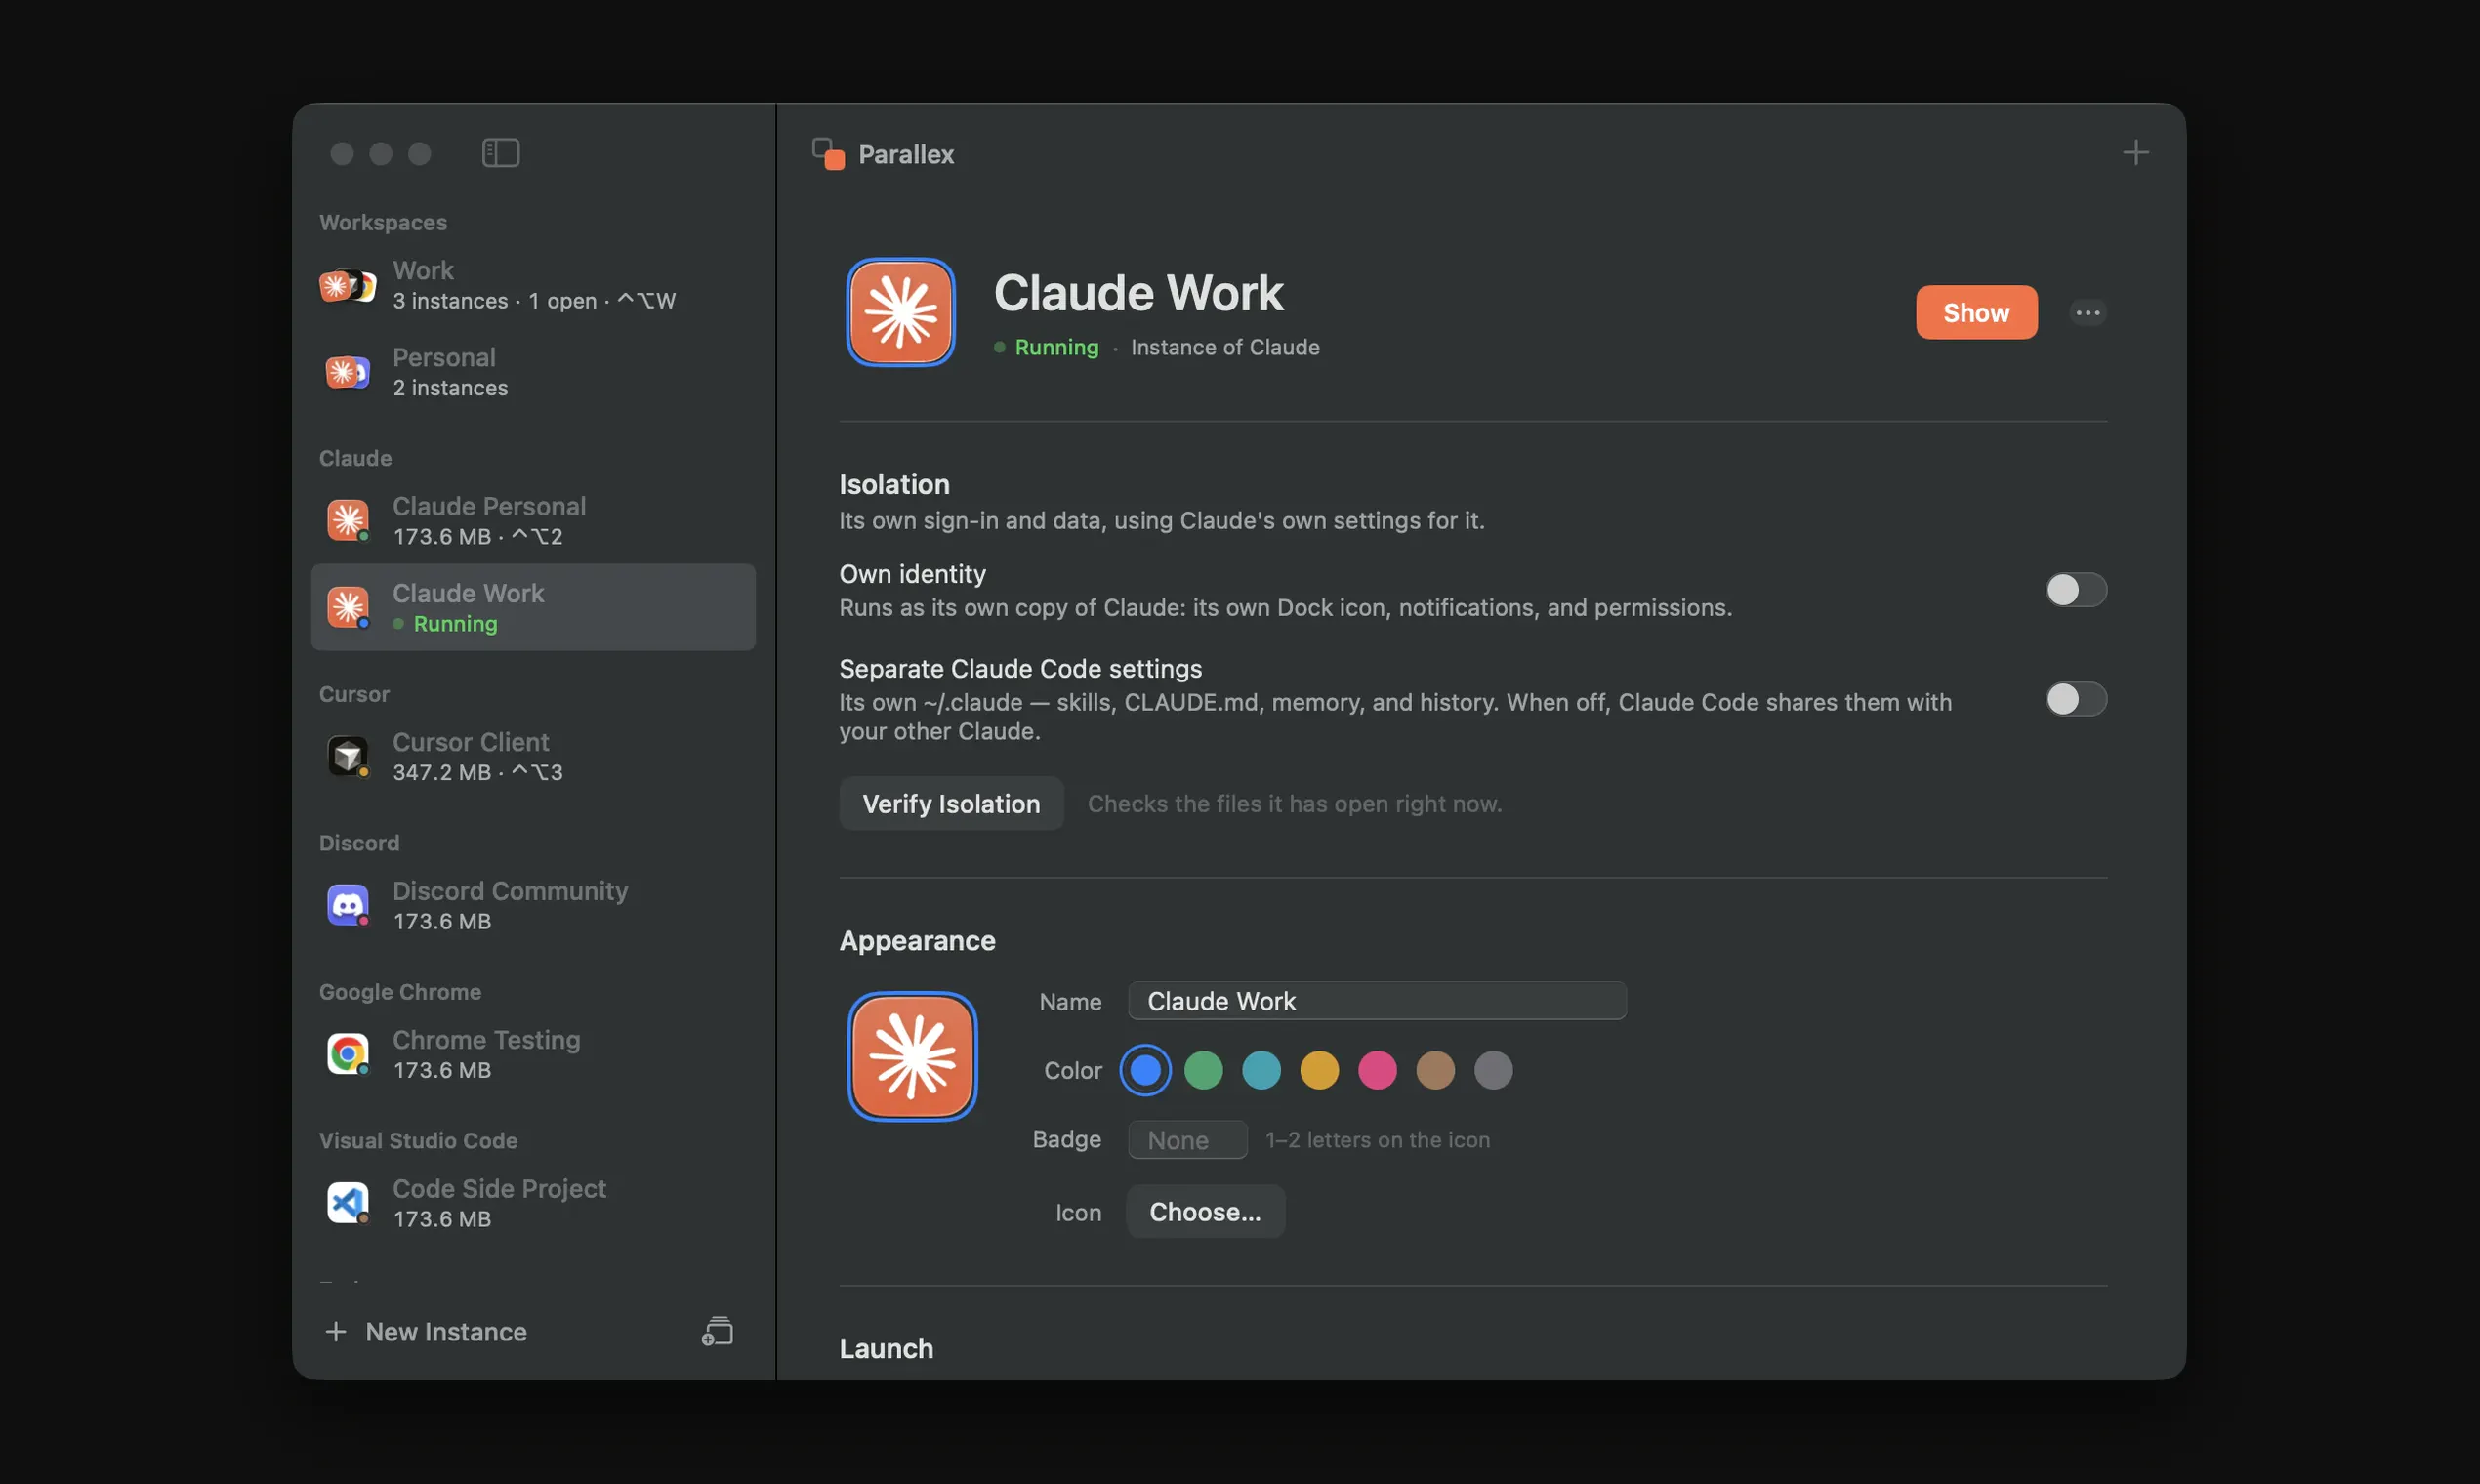2480x1484 pixels.
Task: Click the green Running status in header
Action: pyautogui.click(x=1046, y=347)
